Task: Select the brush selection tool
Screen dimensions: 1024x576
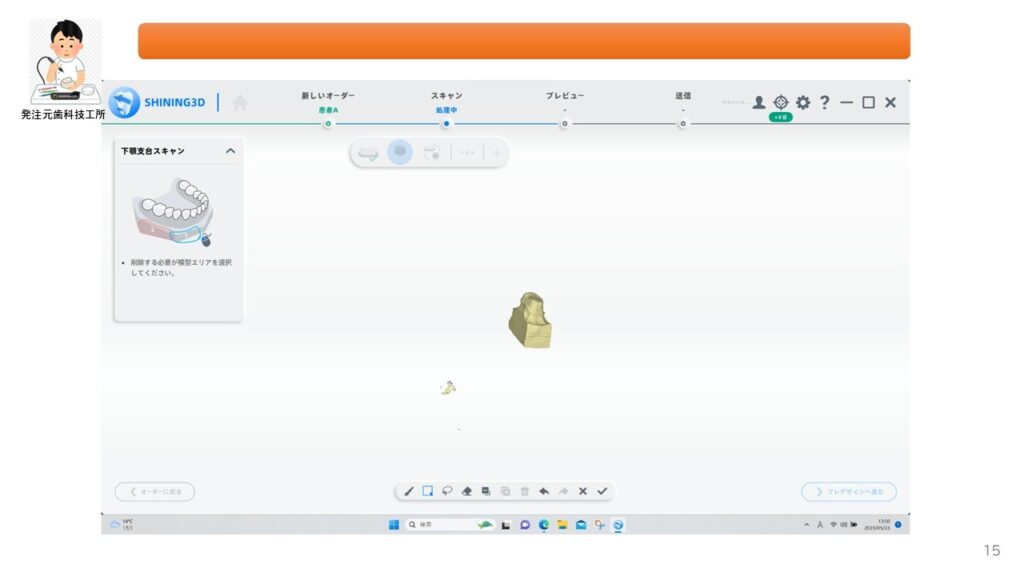Action: pos(409,491)
